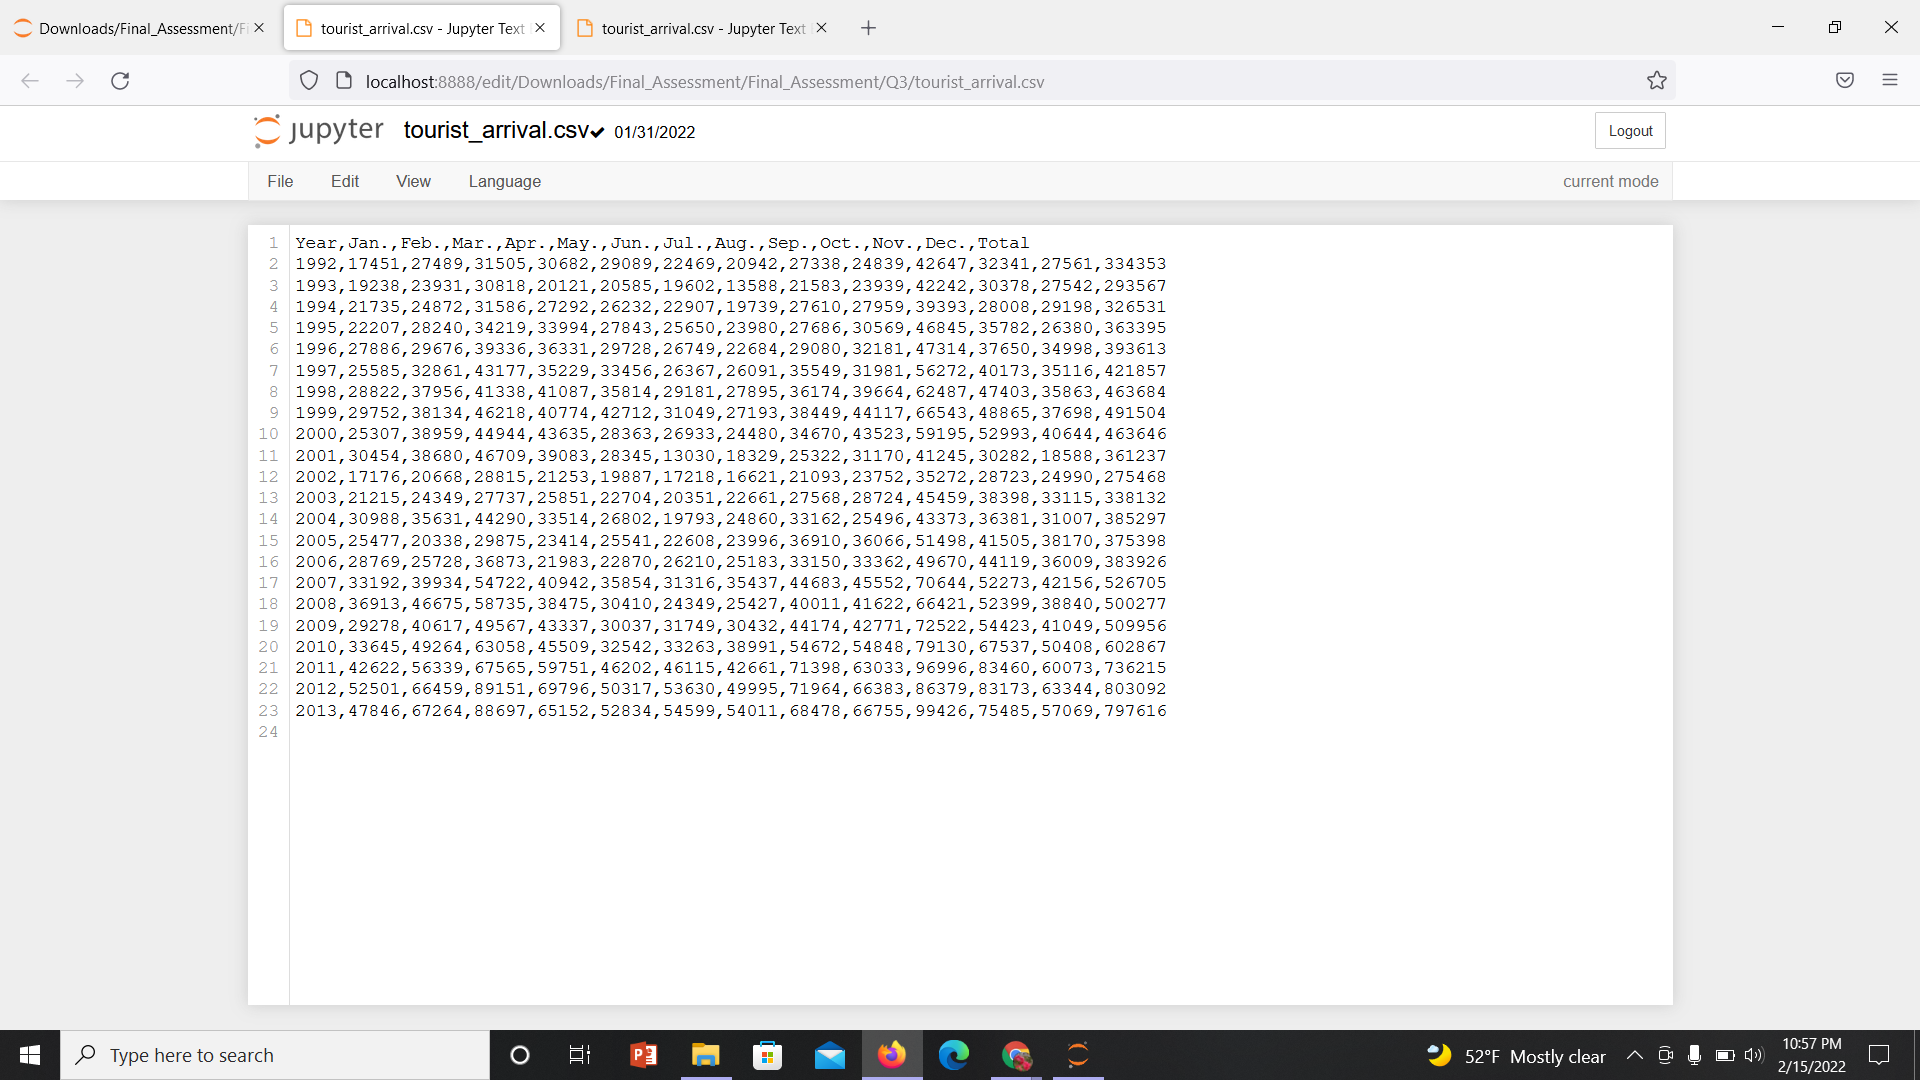Click the Logout button
This screenshot has width=1920, height=1080.
click(1630, 131)
